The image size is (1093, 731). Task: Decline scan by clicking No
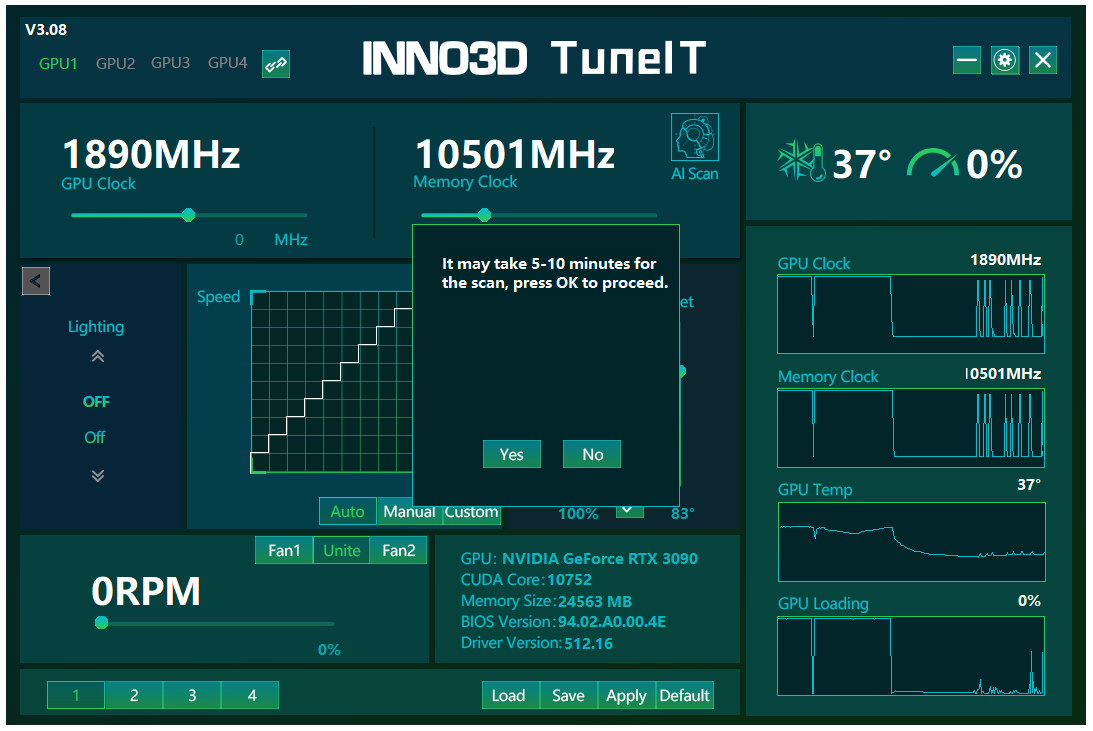click(x=592, y=454)
